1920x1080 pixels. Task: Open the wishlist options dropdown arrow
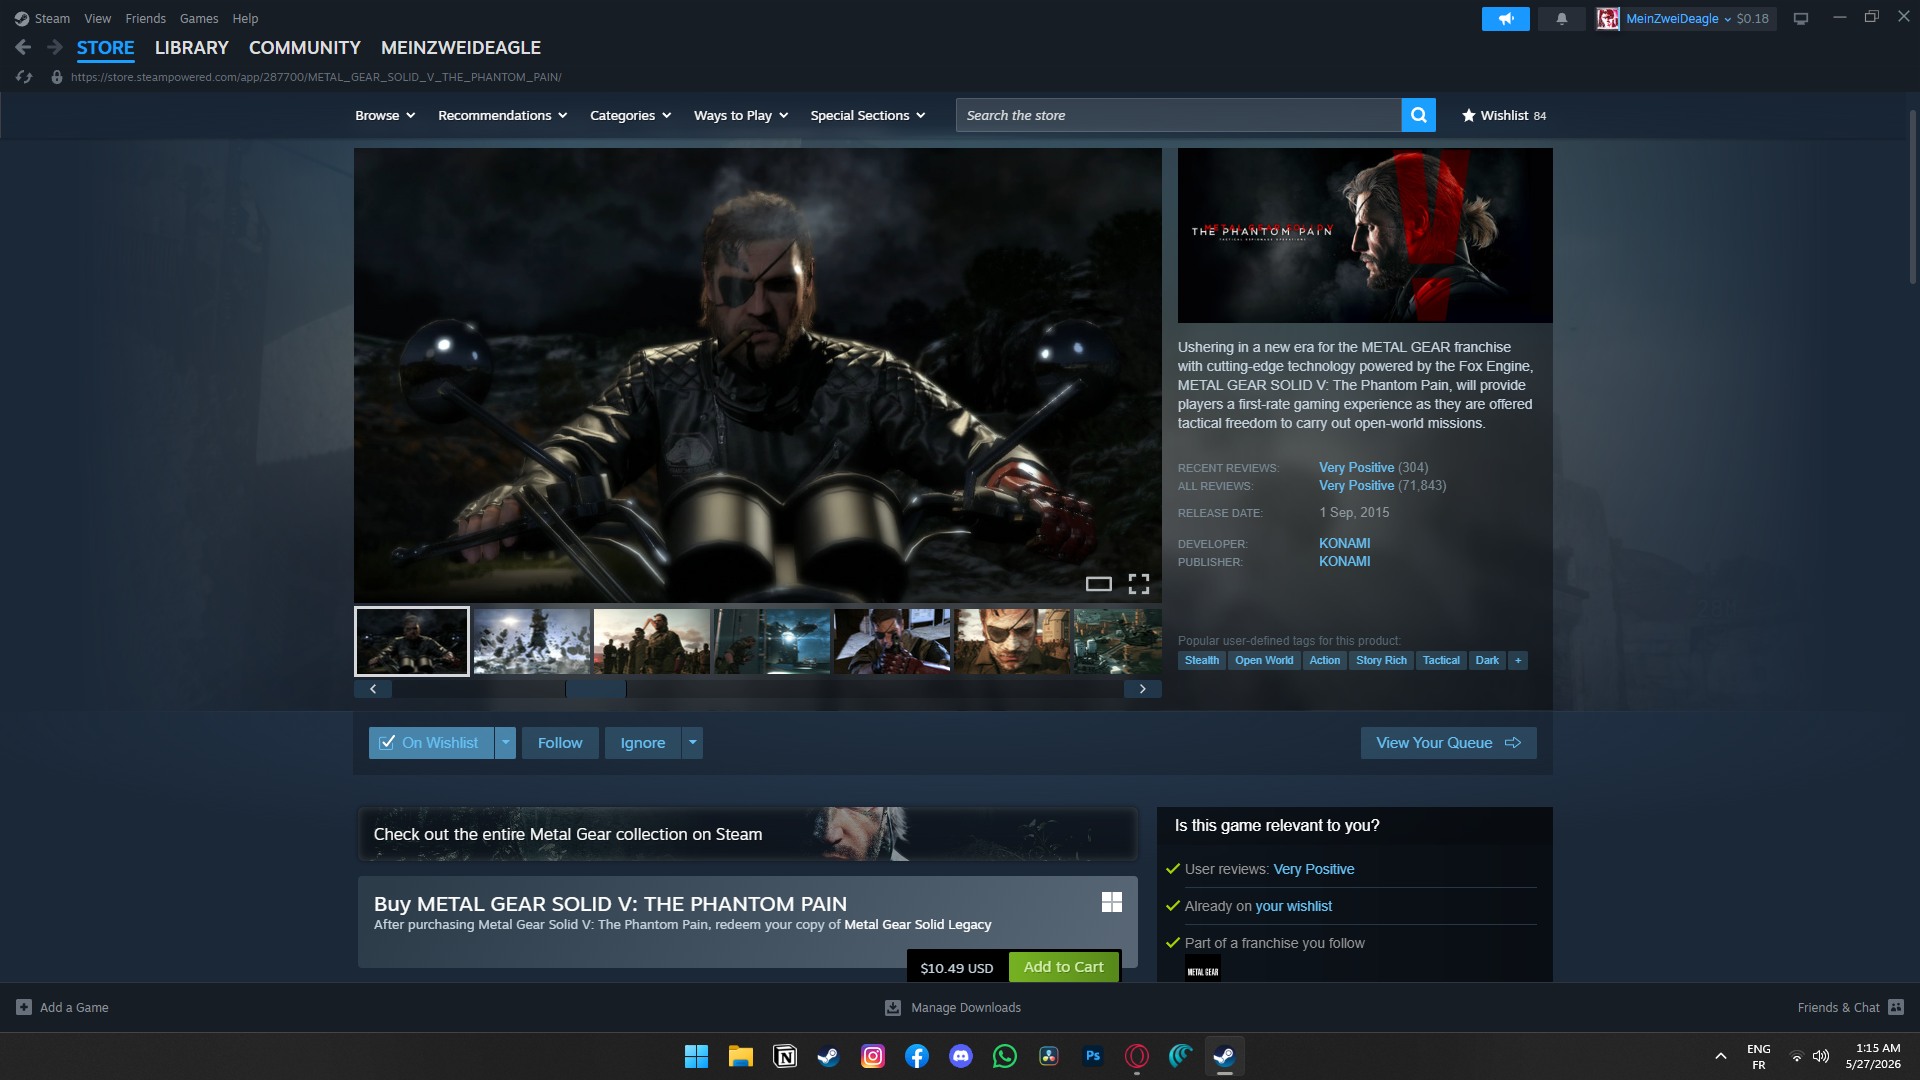505,743
